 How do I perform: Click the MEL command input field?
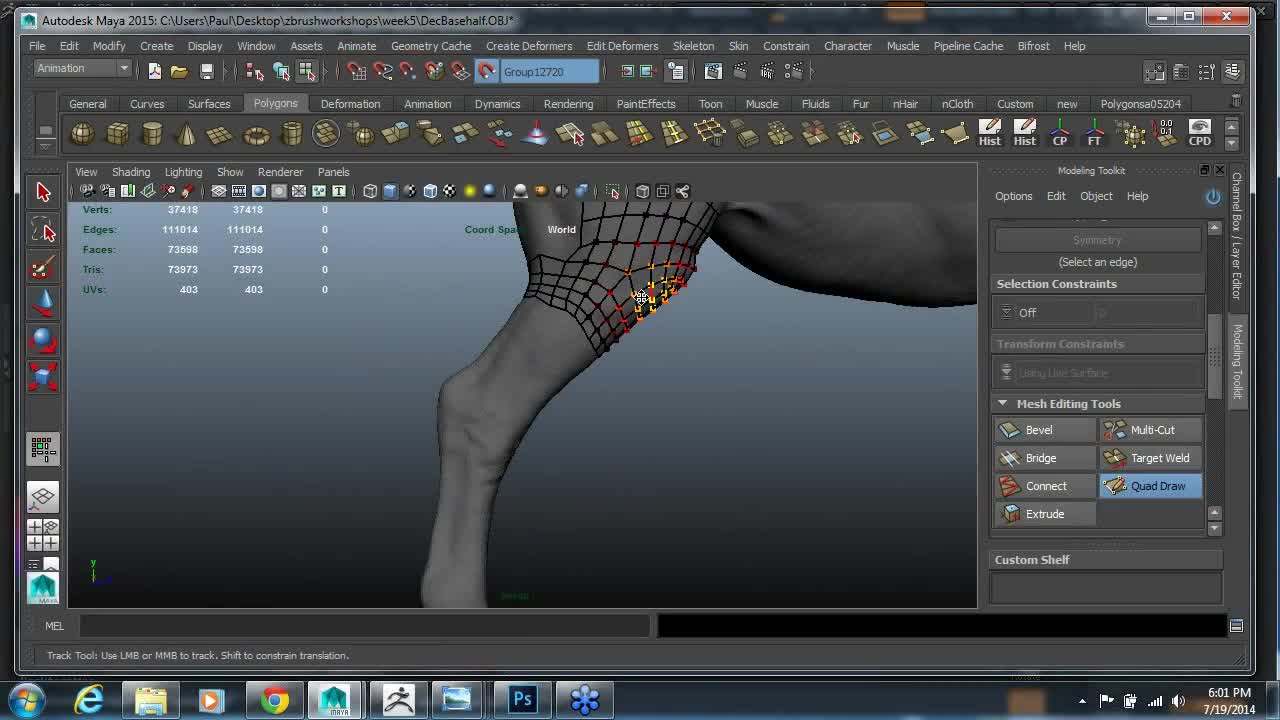(x=365, y=626)
